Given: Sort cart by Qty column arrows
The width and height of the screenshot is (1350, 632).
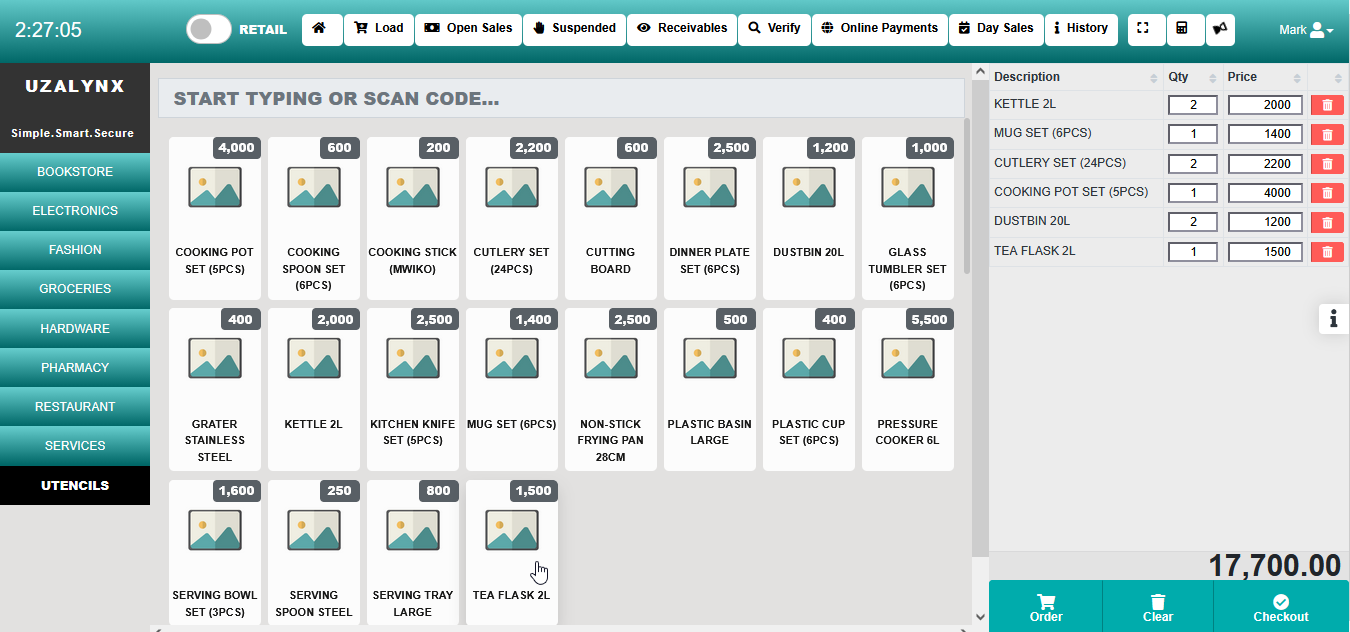Looking at the screenshot, I should point(1213,78).
